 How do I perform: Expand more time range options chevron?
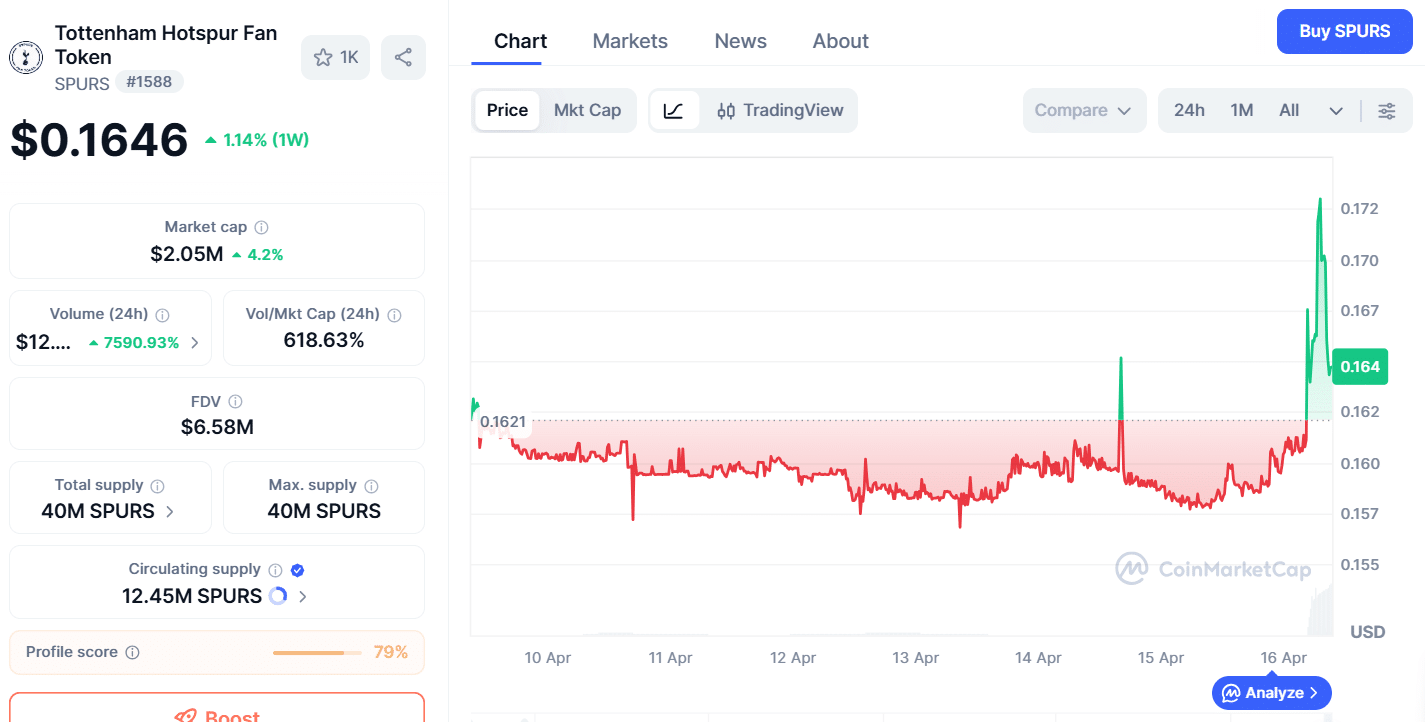(1336, 111)
